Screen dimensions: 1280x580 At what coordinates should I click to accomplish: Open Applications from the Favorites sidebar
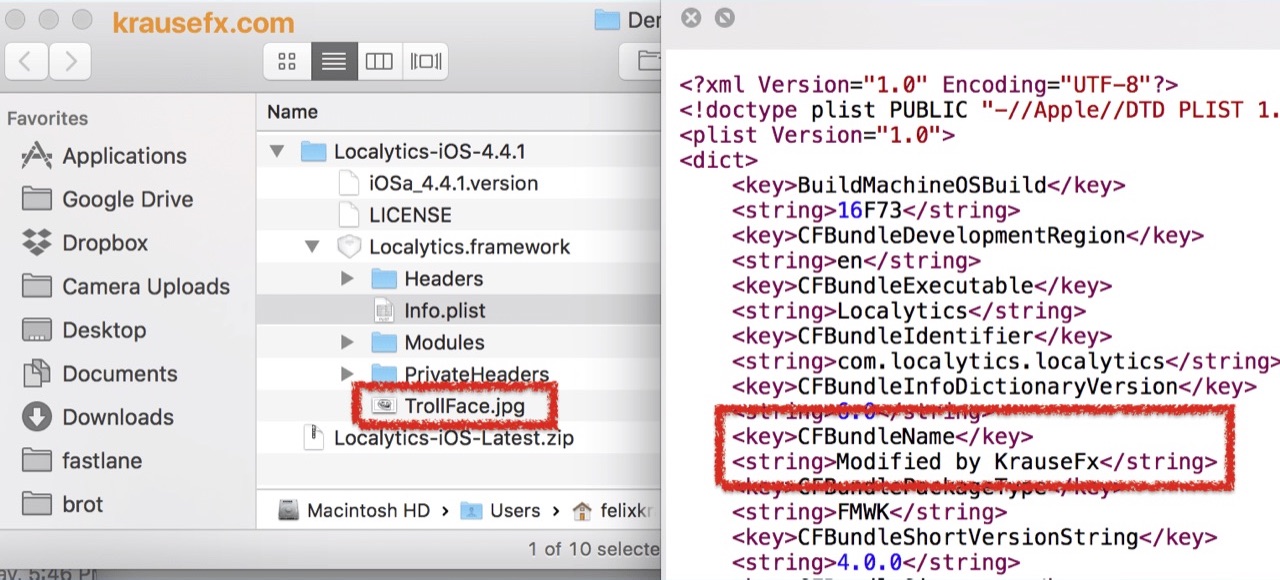coord(123,156)
